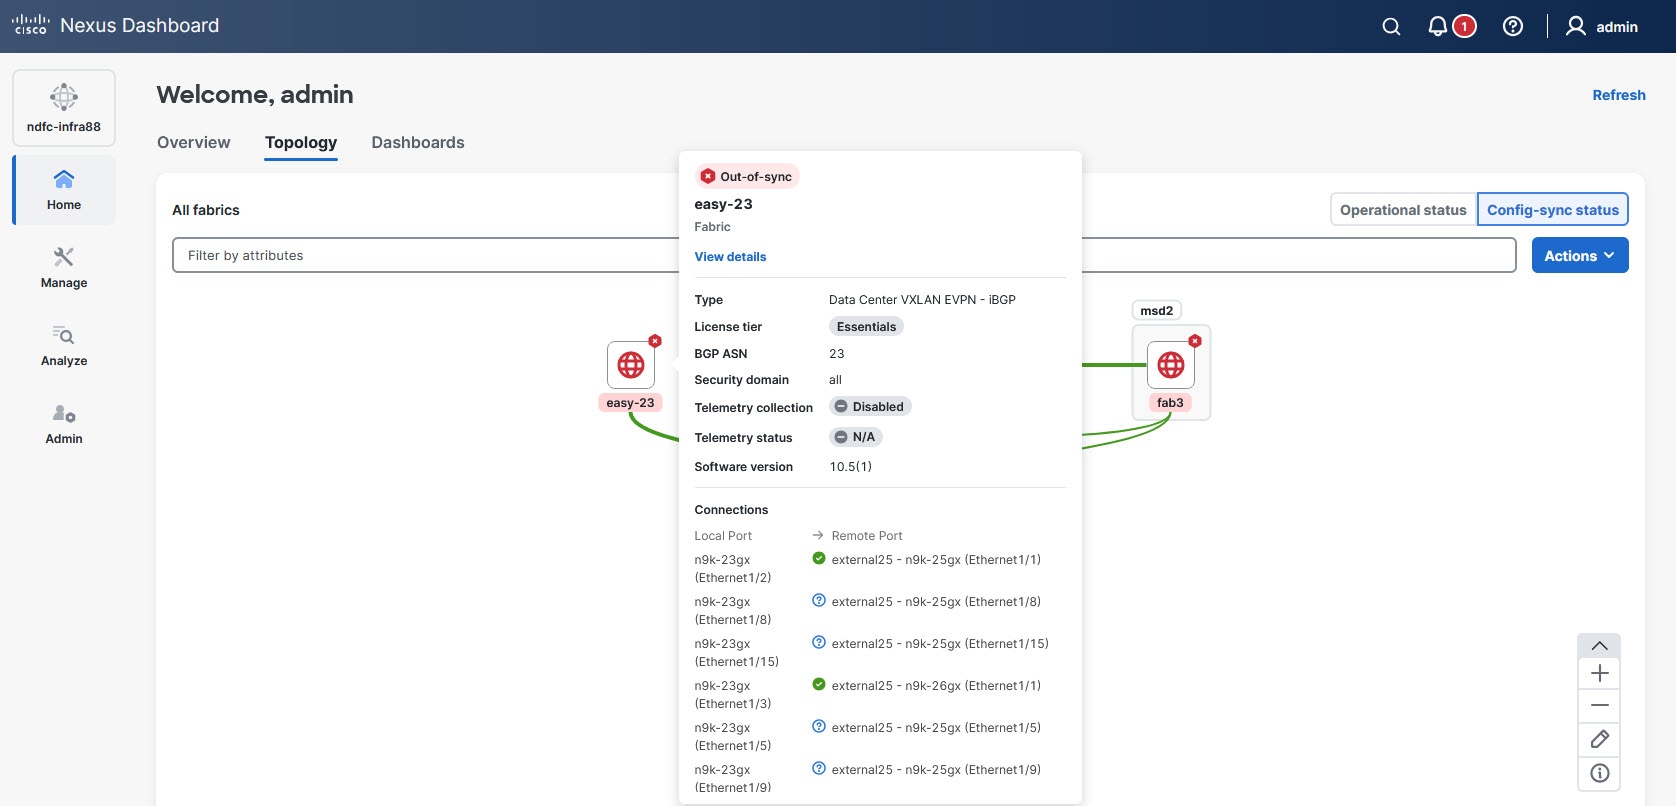This screenshot has width=1676, height=806.
Task: Switch to the Topology tab
Action: pyautogui.click(x=301, y=142)
